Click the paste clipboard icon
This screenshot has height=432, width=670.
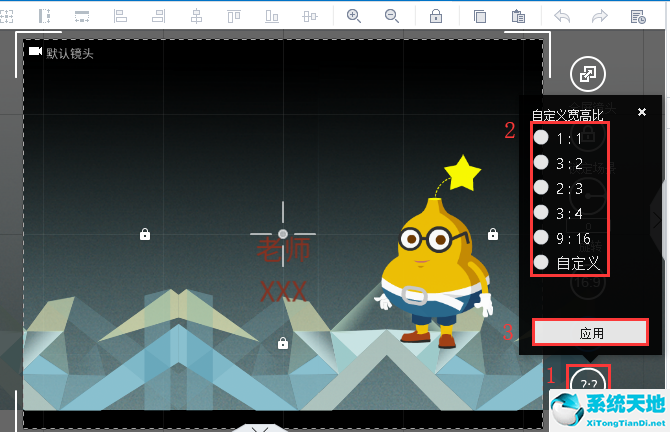(x=518, y=16)
